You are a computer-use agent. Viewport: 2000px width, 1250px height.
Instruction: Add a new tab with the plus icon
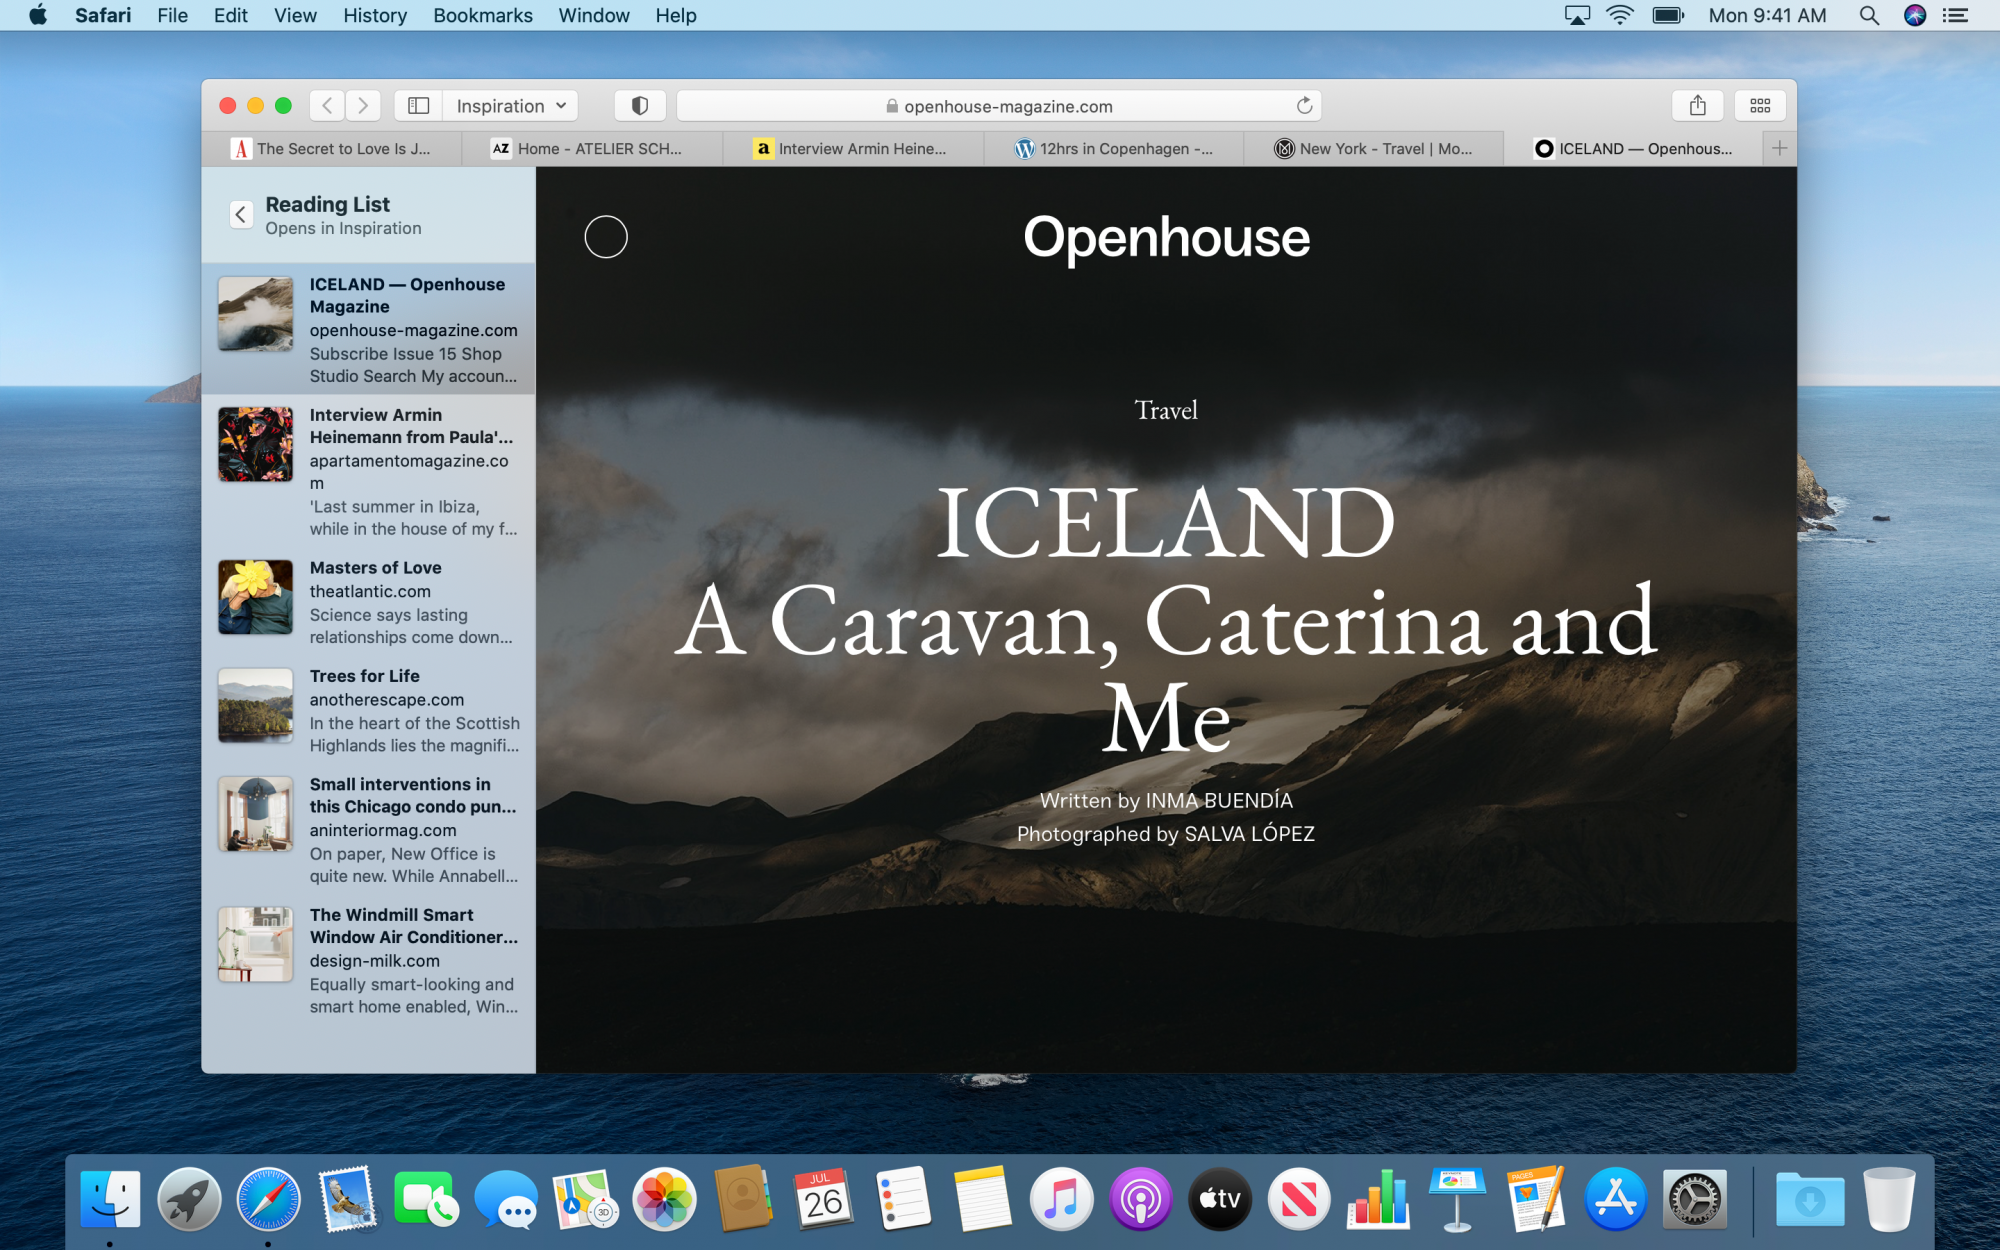click(1779, 148)
